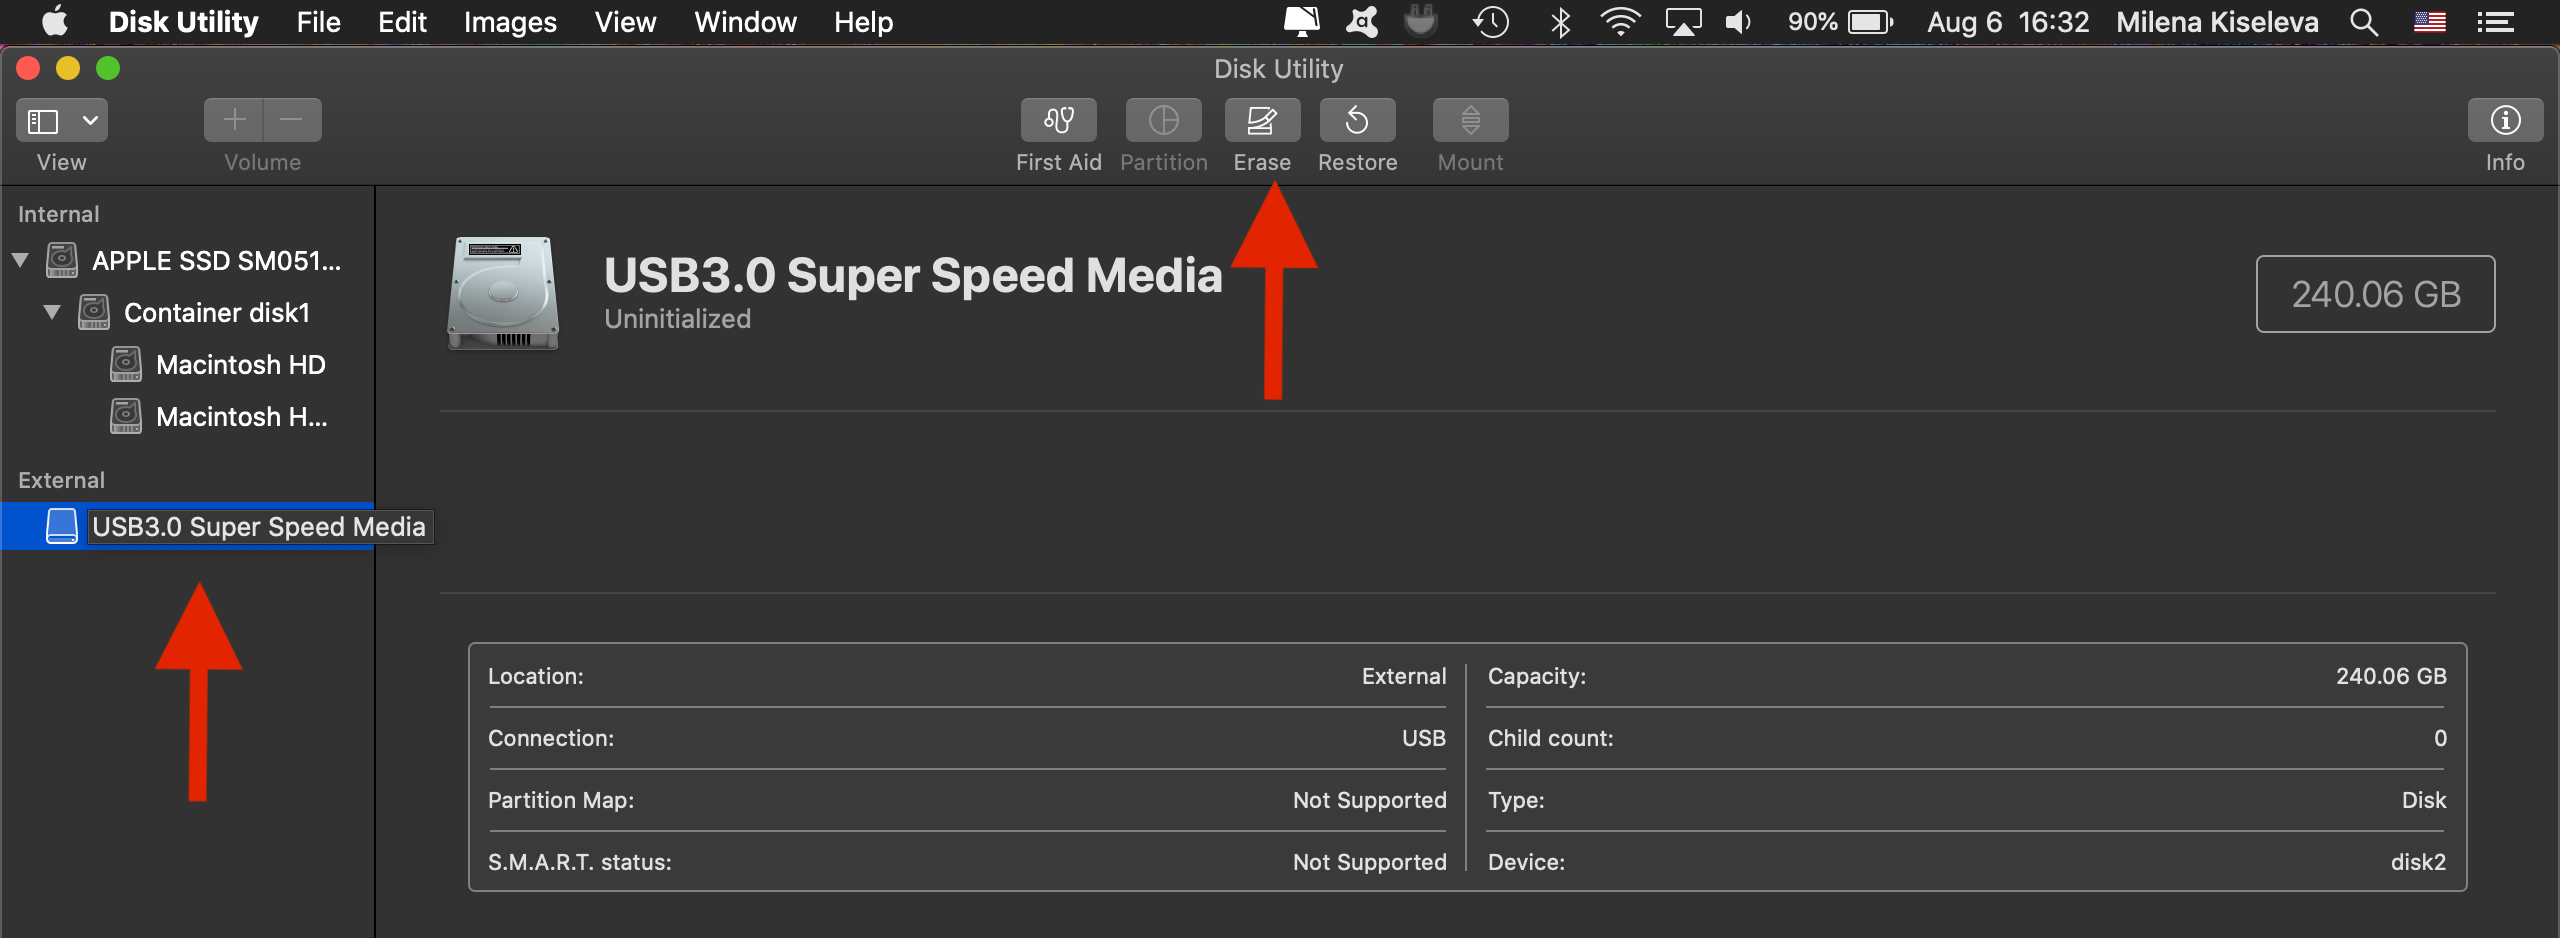
Task: Click the Aug 6 16:32 clock
Action: click(x=2008, y=22)
